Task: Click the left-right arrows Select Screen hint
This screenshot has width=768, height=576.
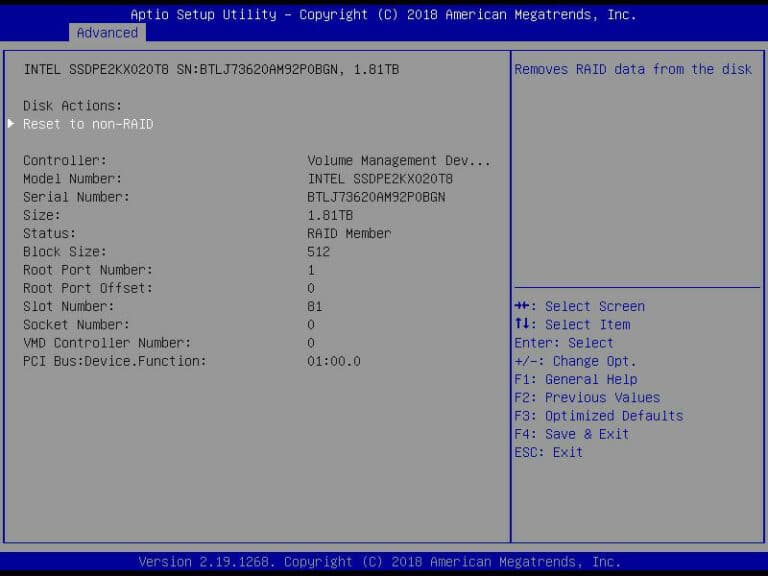Action: coord(579,306)
